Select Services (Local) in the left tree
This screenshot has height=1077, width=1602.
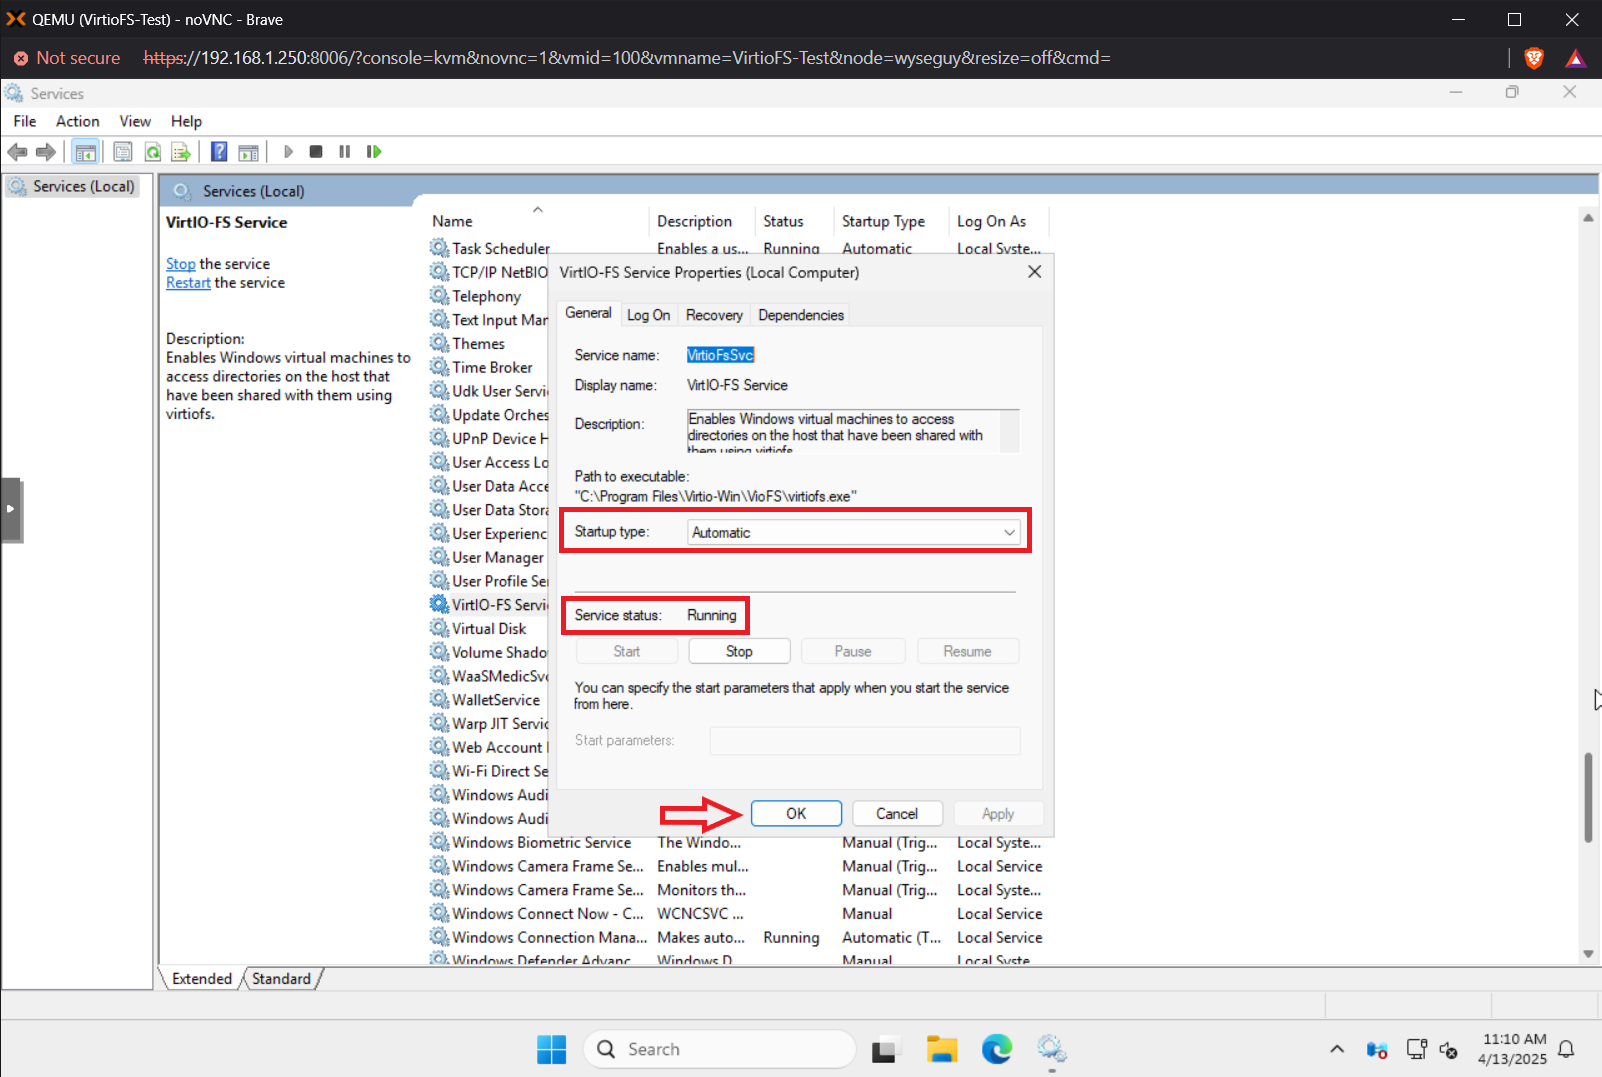(72, 187)
